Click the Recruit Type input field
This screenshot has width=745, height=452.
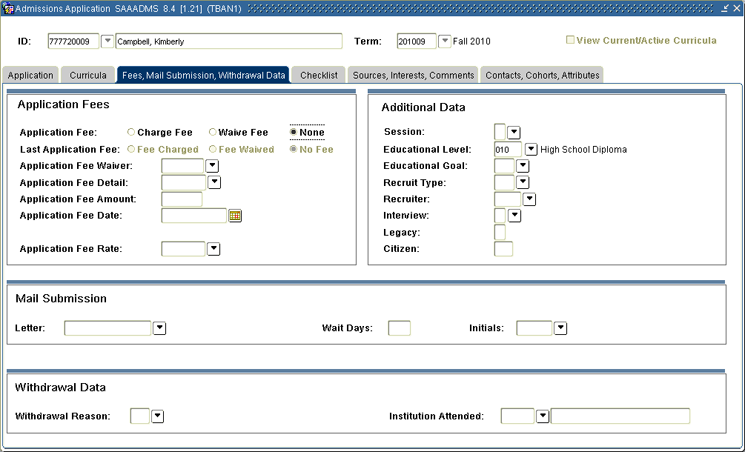[x=504, y=183]
